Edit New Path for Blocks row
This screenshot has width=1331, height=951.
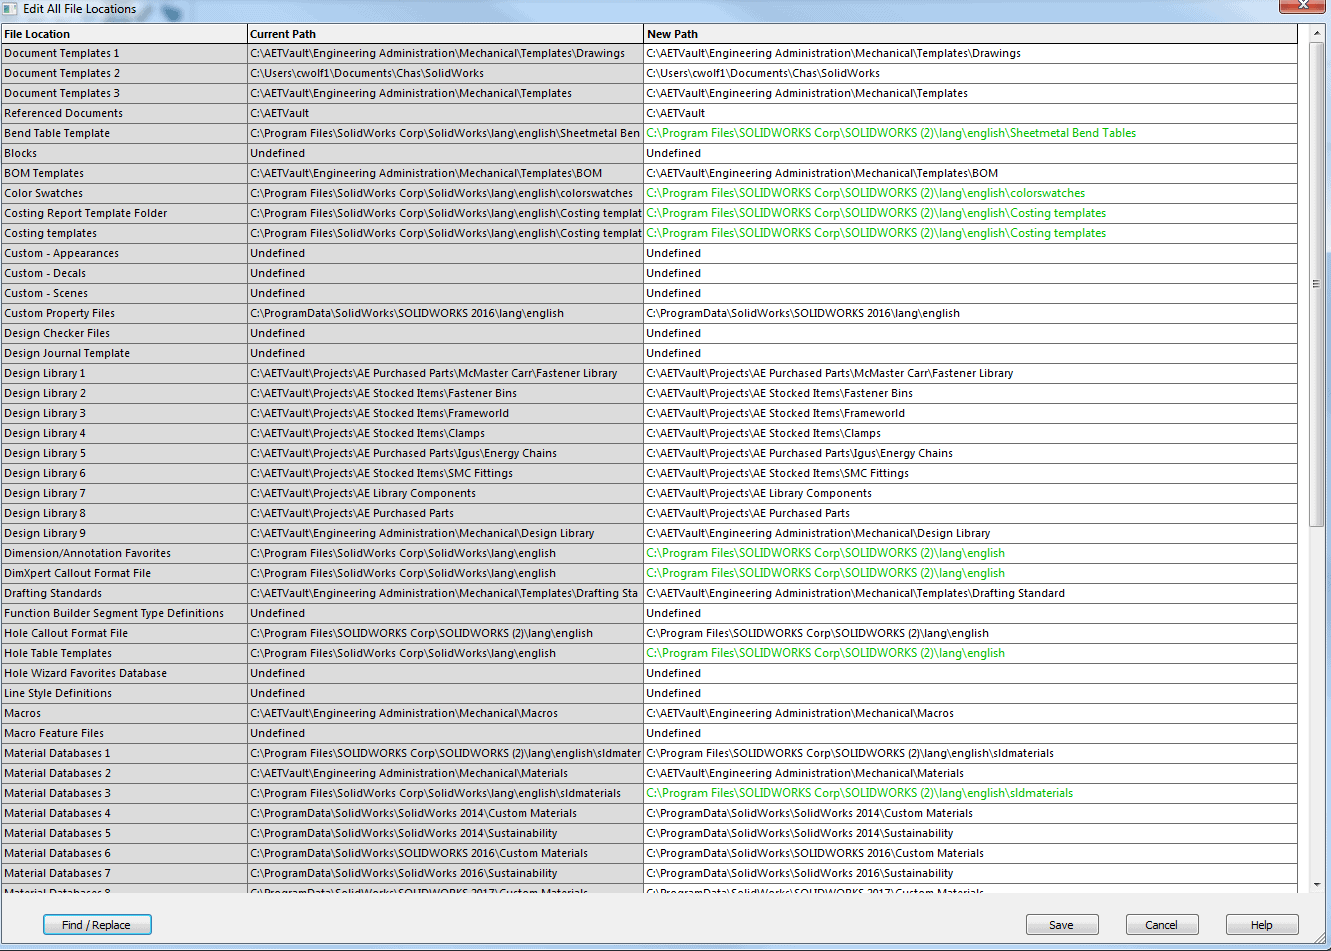970,153
